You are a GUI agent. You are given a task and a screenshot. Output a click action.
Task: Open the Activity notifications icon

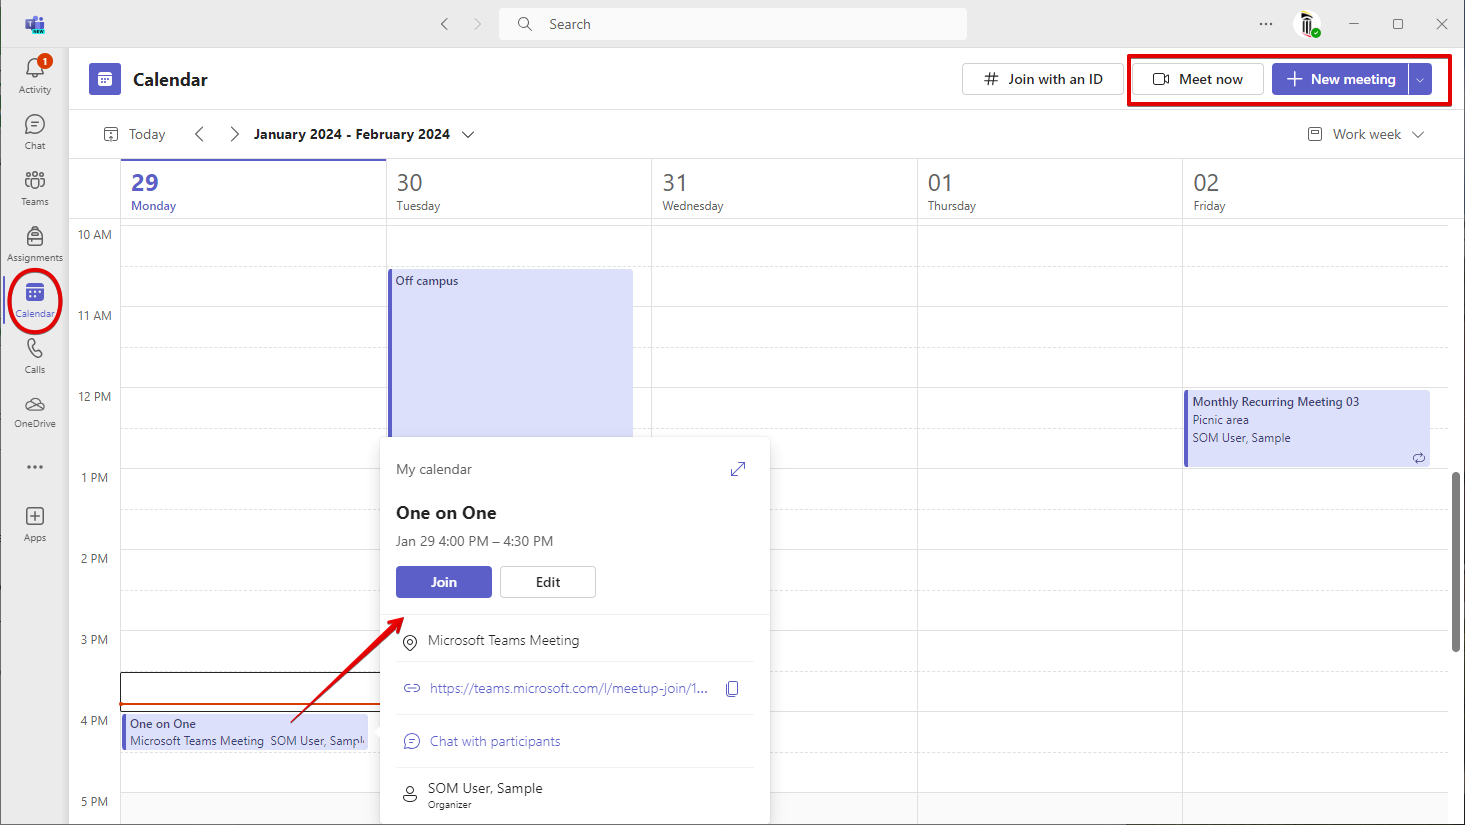coord(35,75)
